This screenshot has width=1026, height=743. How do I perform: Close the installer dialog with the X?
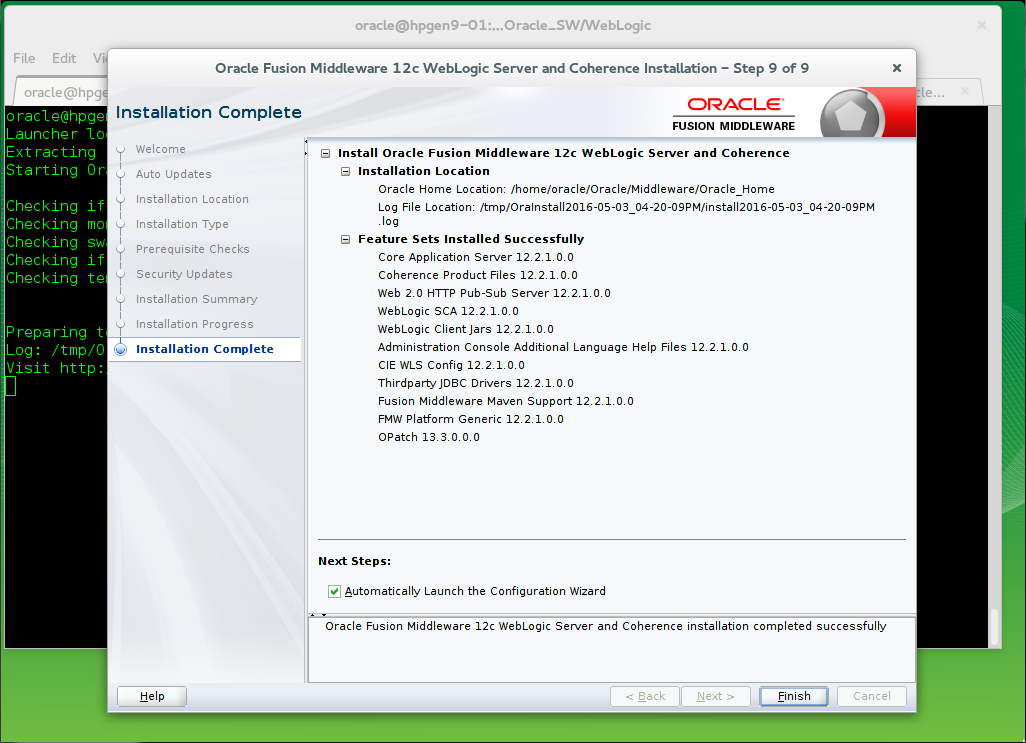click(897, 68)
